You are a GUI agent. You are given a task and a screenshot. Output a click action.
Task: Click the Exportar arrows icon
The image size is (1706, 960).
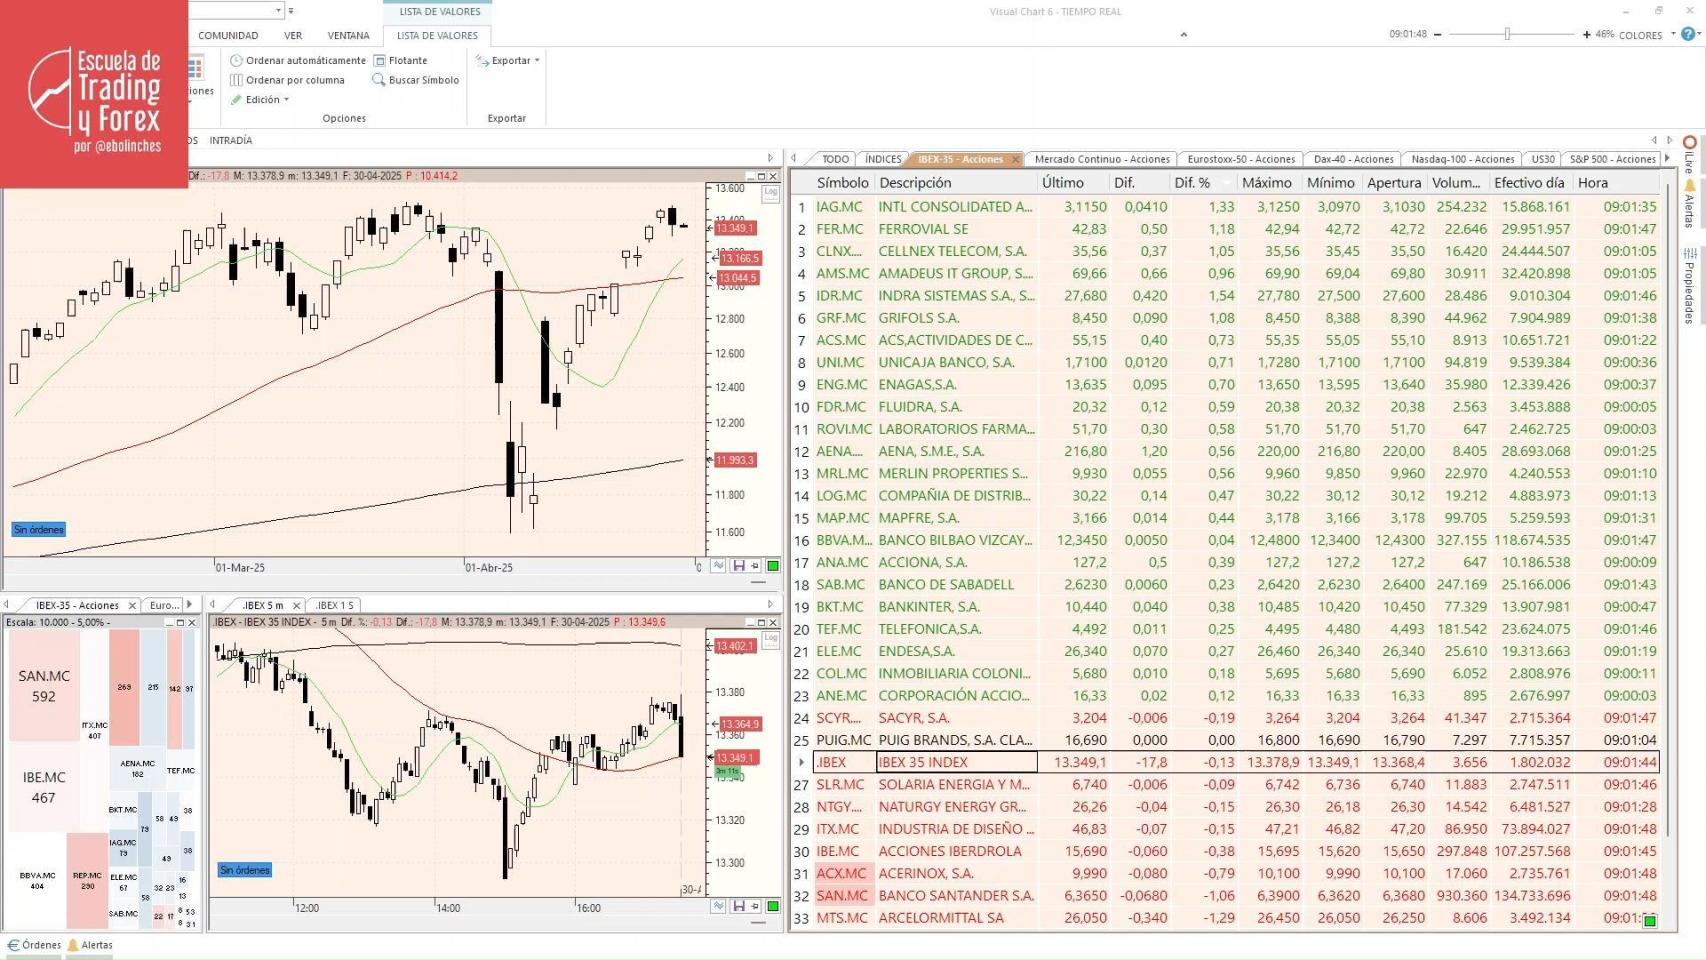[482, 60]
